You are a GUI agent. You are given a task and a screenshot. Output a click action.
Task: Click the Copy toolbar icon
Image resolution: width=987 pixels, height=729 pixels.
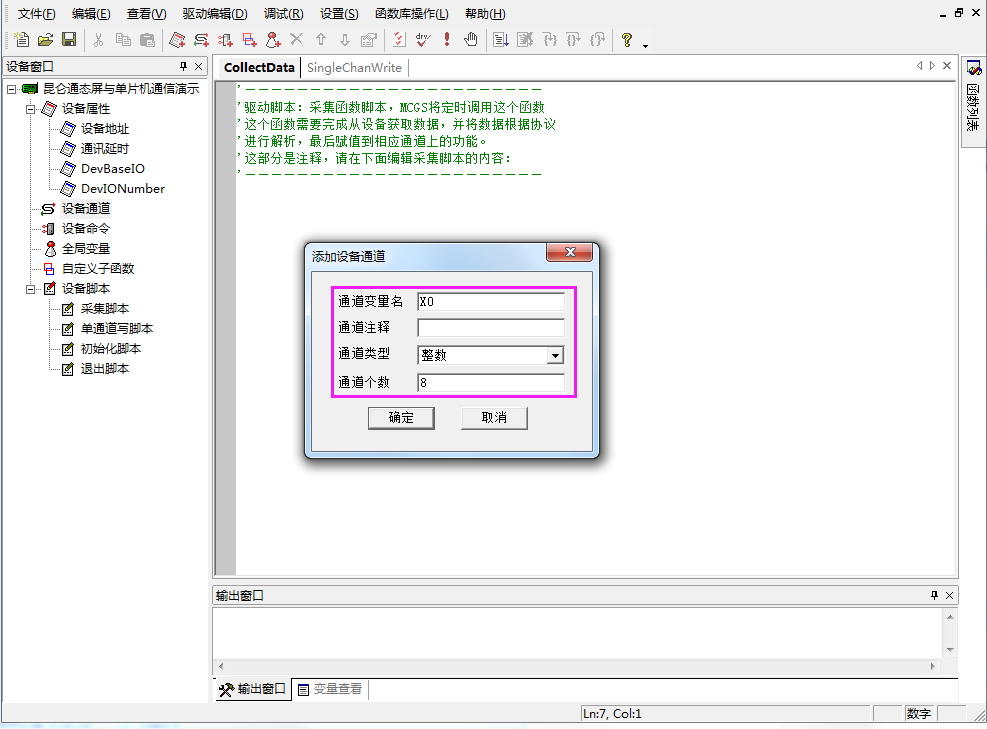[x=123, y=40]
